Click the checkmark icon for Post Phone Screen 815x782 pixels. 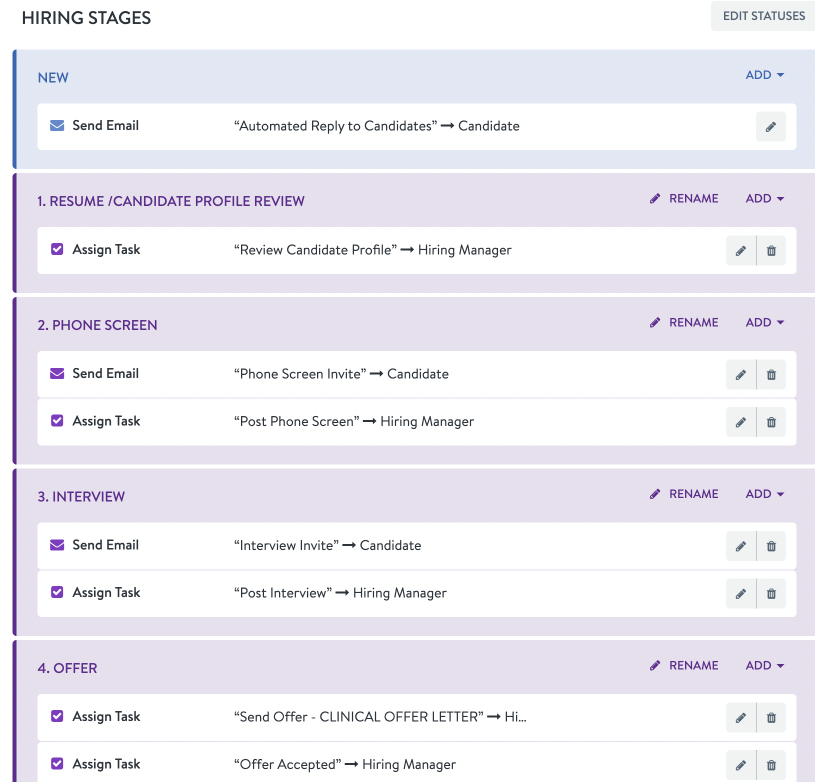pyautogui.click(x=57, y=420)
